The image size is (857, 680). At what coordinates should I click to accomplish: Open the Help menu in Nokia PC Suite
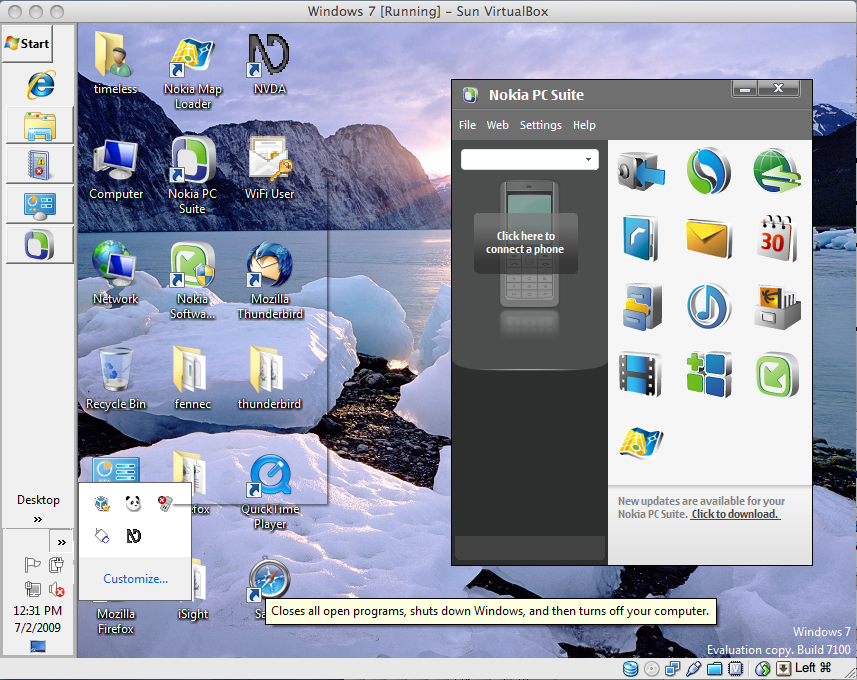pyautogui.click(x=584, y=125)
